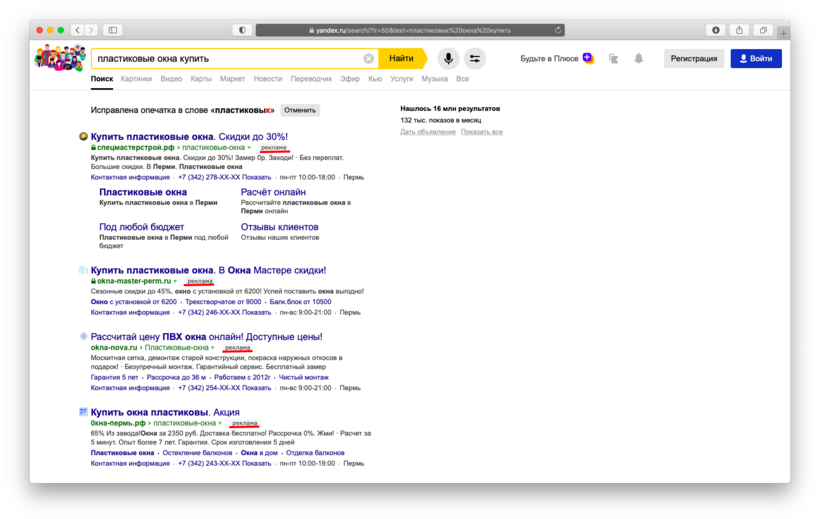Toggle Safari sidebar icon
The height and width of the screenshot is (519, 820).
click(112, 30)
